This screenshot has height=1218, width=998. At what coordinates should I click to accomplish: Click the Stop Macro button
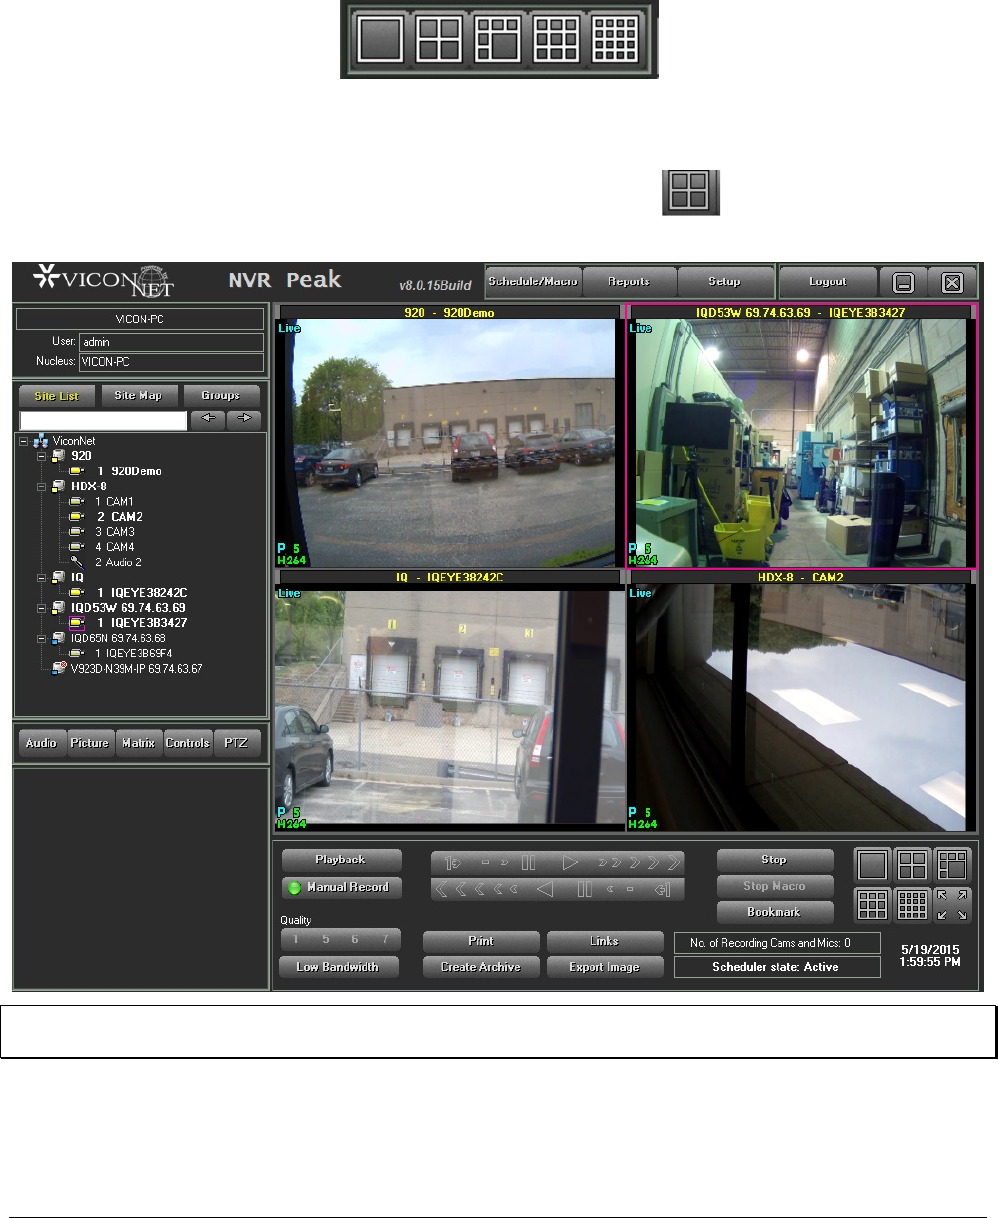click(x=775, y=886)
